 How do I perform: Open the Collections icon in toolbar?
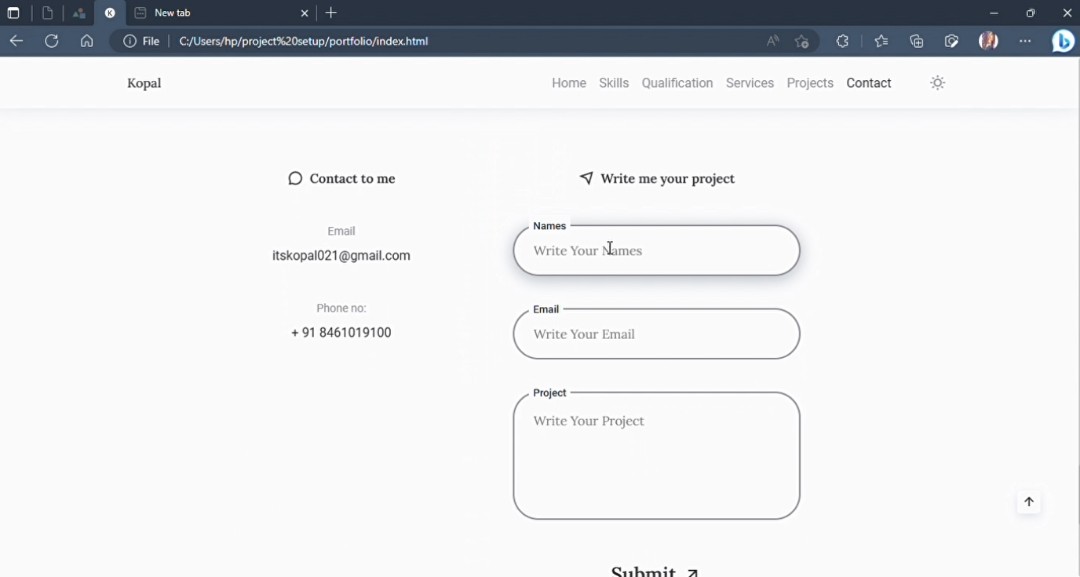click(x=916, y=41)
